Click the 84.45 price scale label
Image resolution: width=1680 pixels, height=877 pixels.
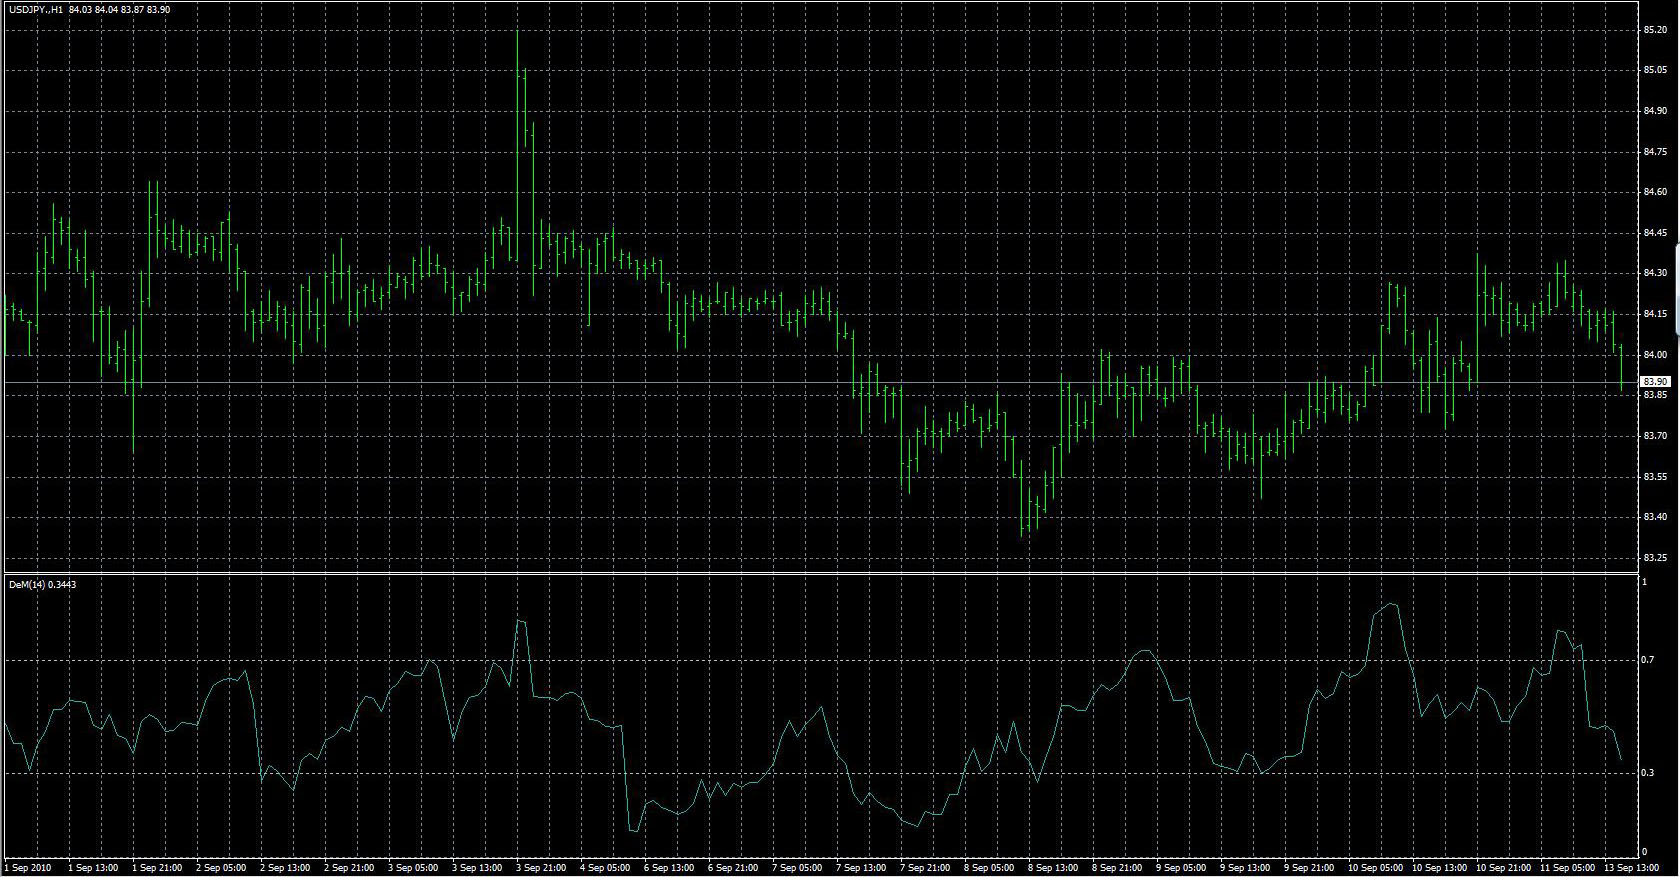(x=1655, y=233)
